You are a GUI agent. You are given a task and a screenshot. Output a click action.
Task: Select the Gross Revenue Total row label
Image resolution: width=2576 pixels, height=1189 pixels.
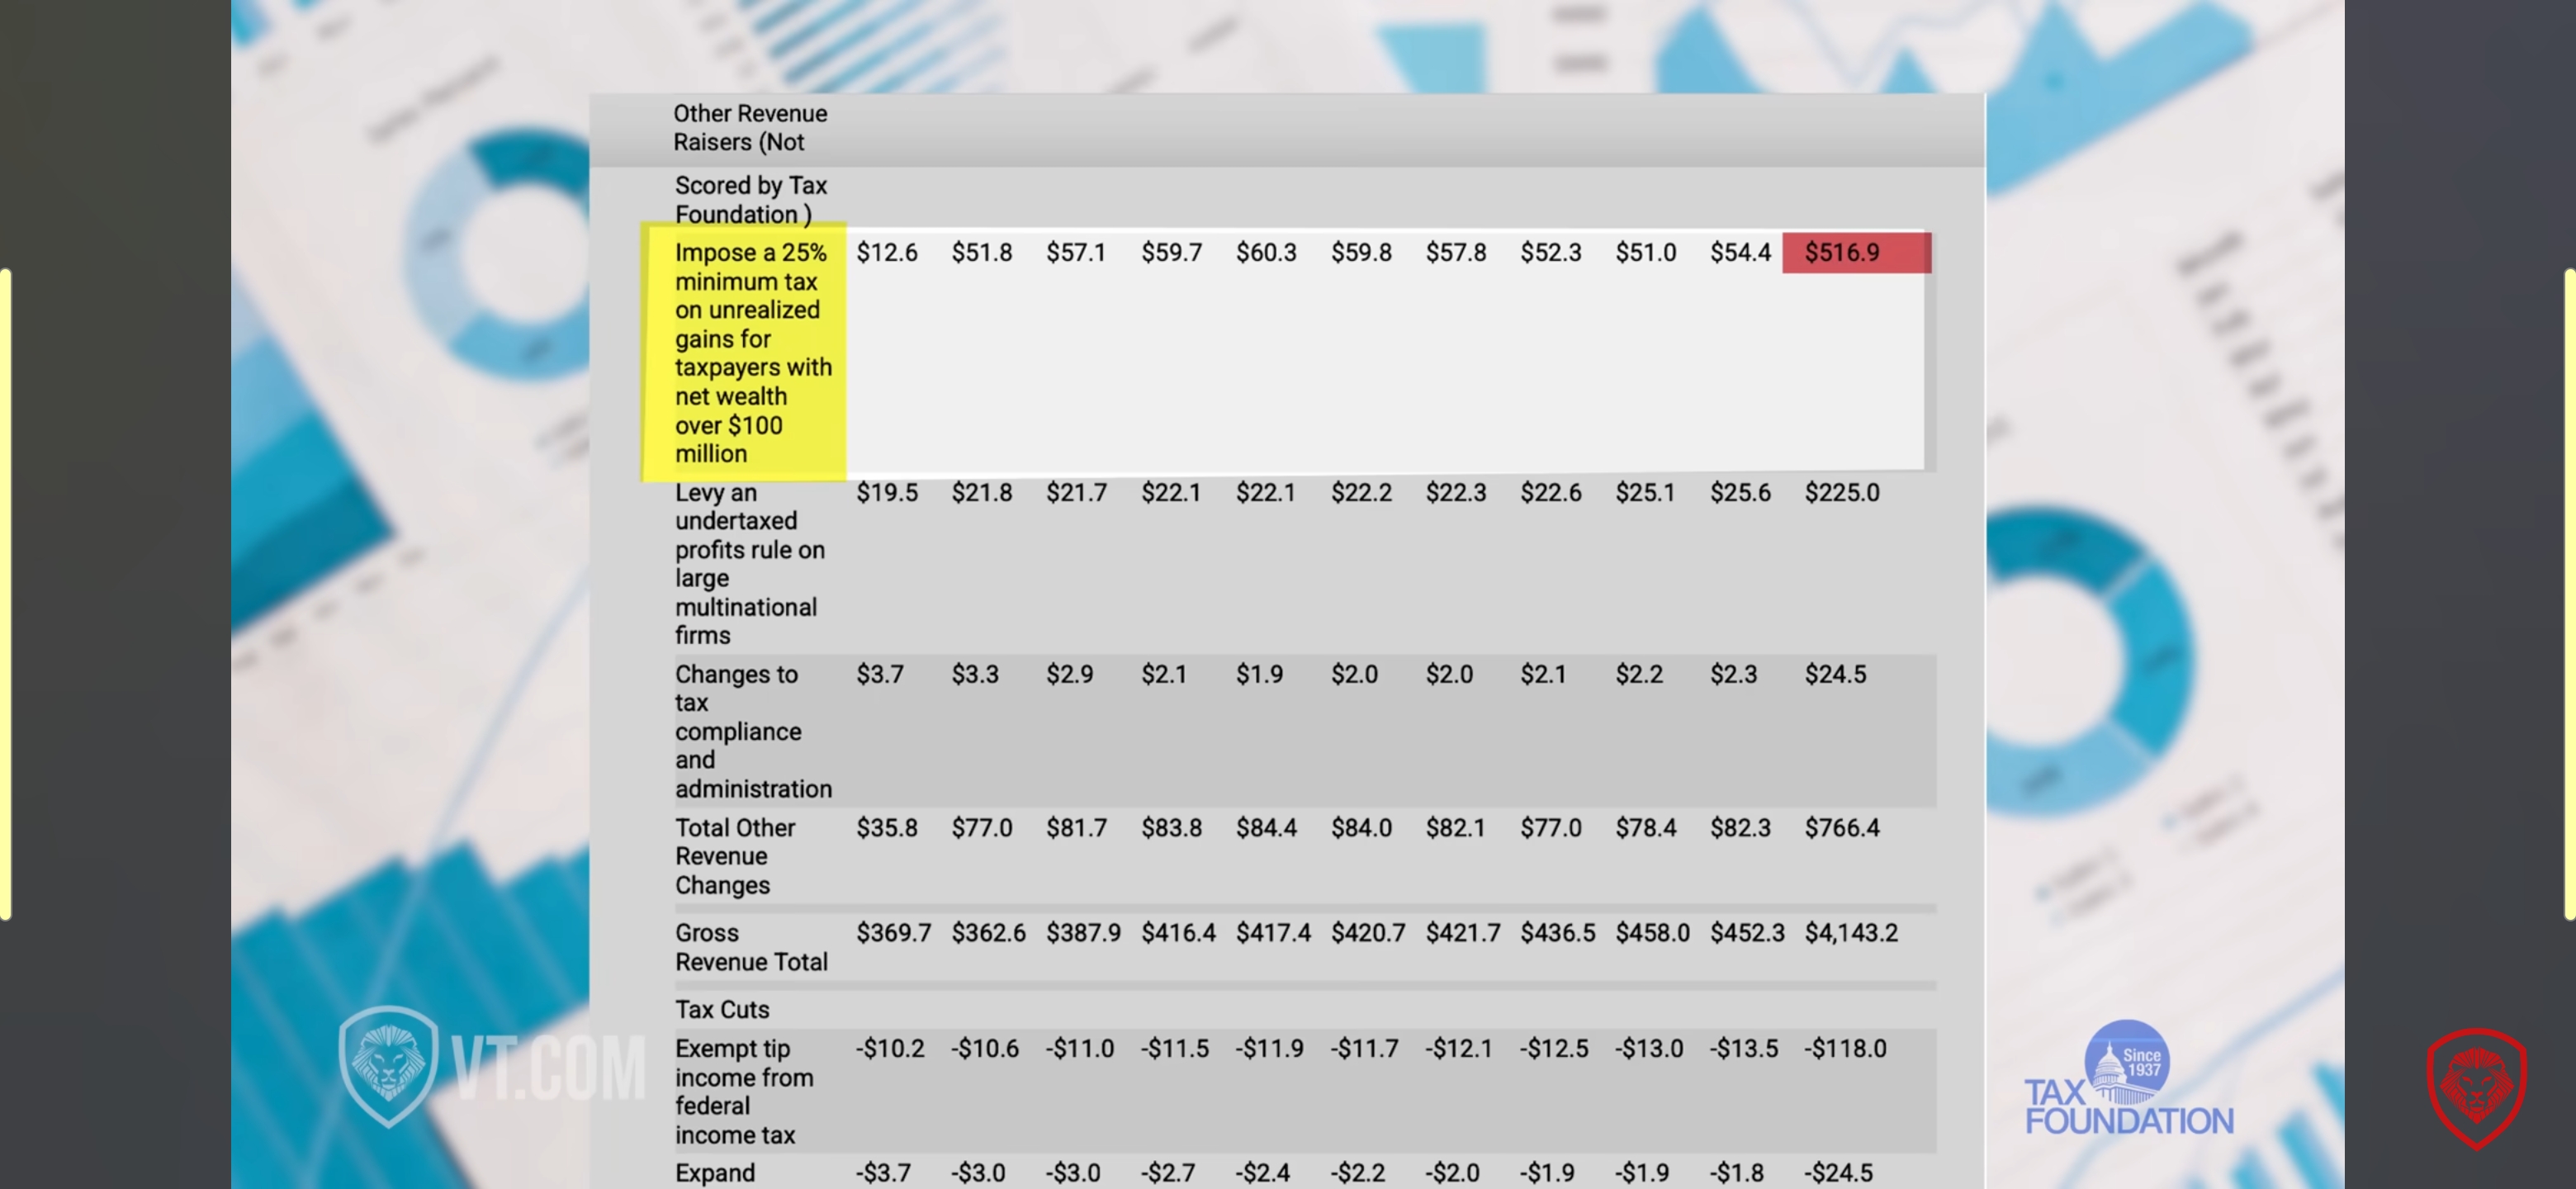click(750, 947)
